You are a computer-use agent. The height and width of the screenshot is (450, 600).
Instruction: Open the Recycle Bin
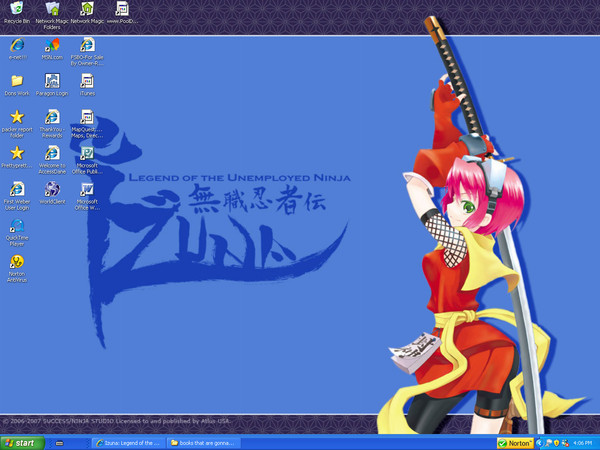17,12
